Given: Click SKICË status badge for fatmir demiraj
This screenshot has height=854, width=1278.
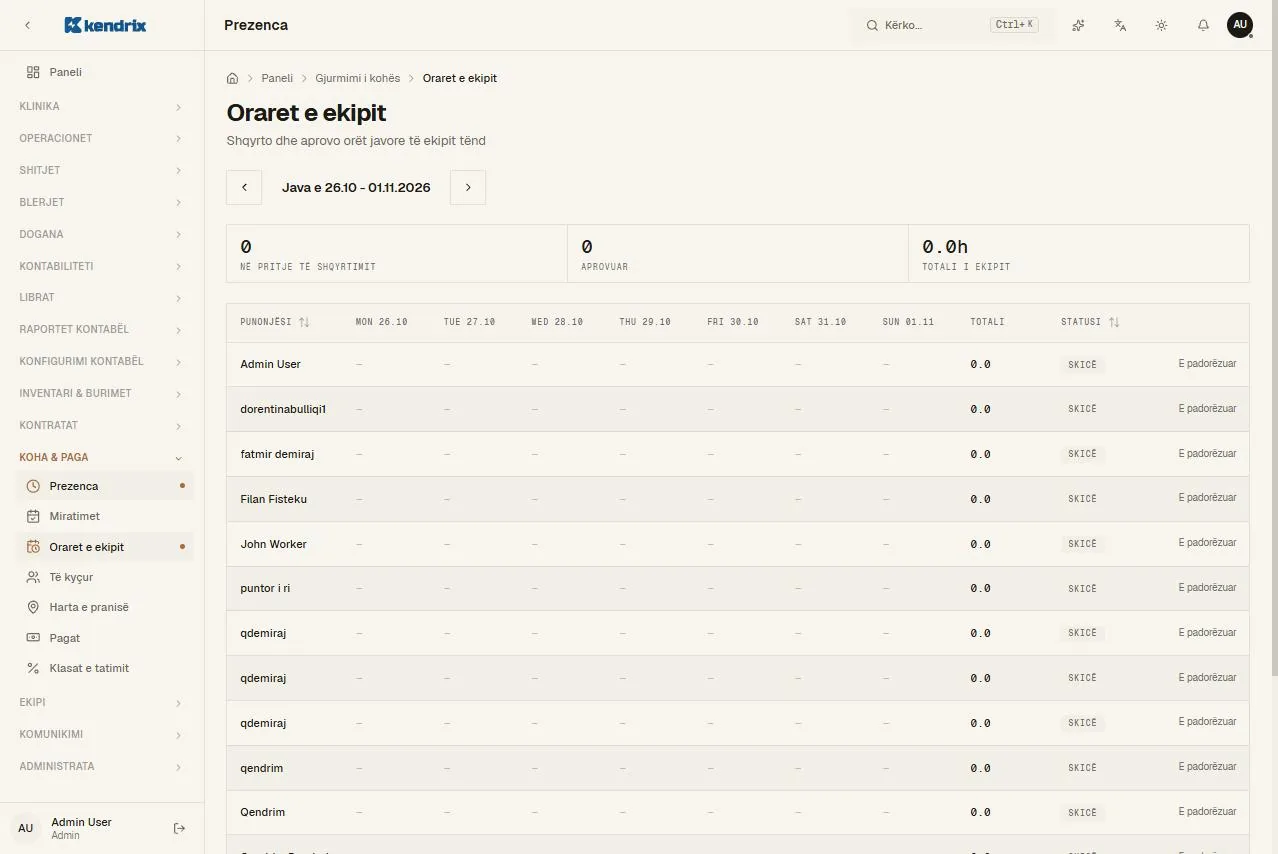Looking at the screenshot, I should 1082,454.
